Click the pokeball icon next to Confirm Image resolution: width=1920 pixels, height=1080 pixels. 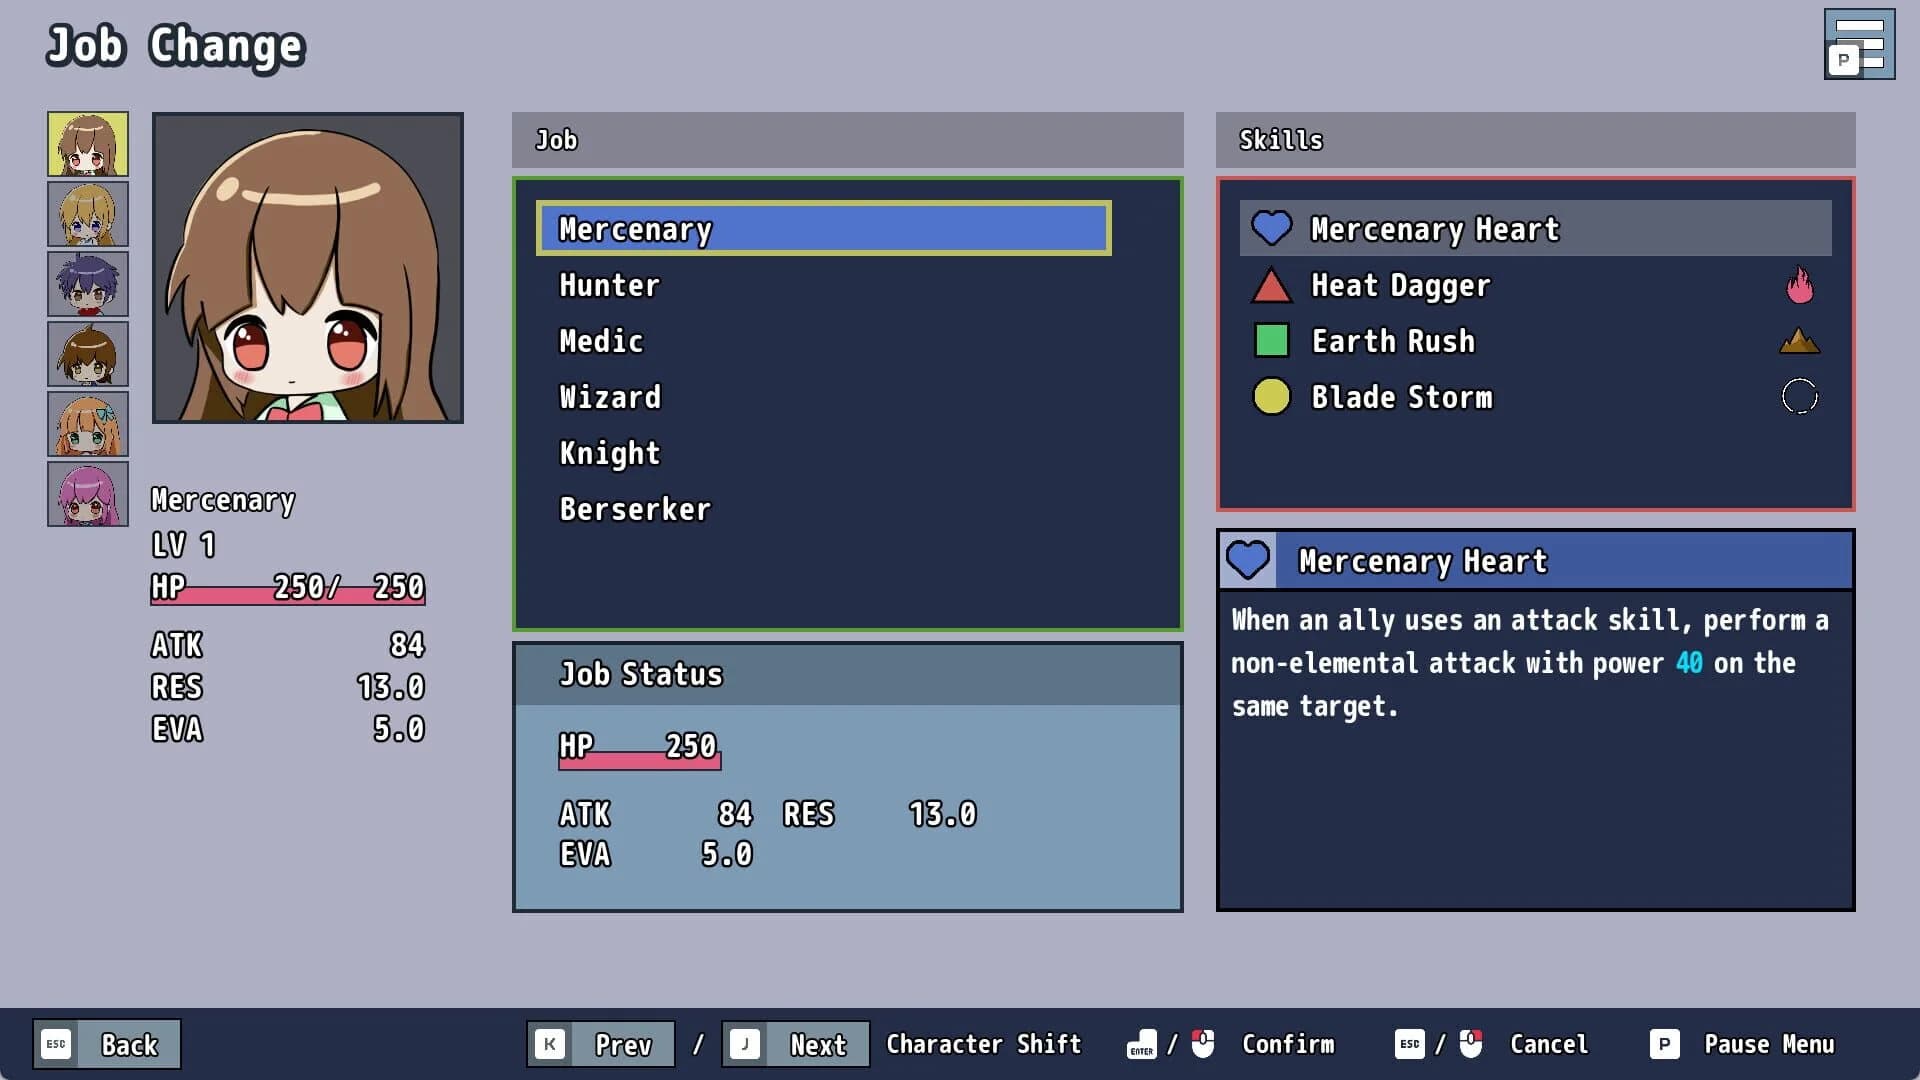(1205, 1044)
